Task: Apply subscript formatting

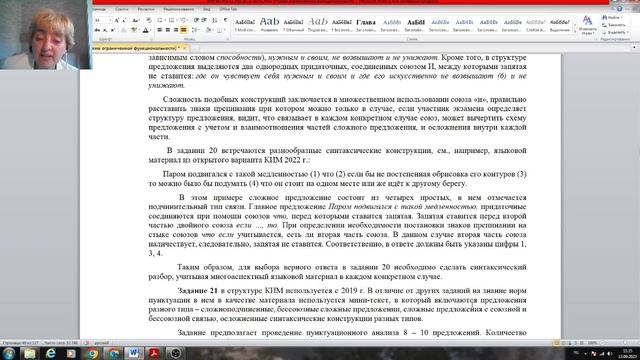Action: coord(105,30)
